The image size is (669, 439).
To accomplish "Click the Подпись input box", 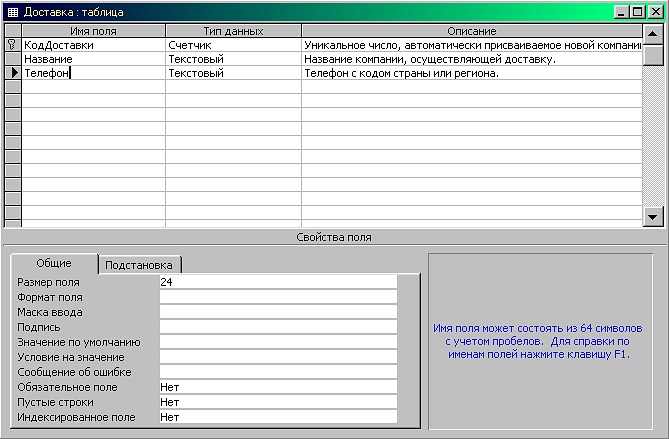I will point(278,327).
